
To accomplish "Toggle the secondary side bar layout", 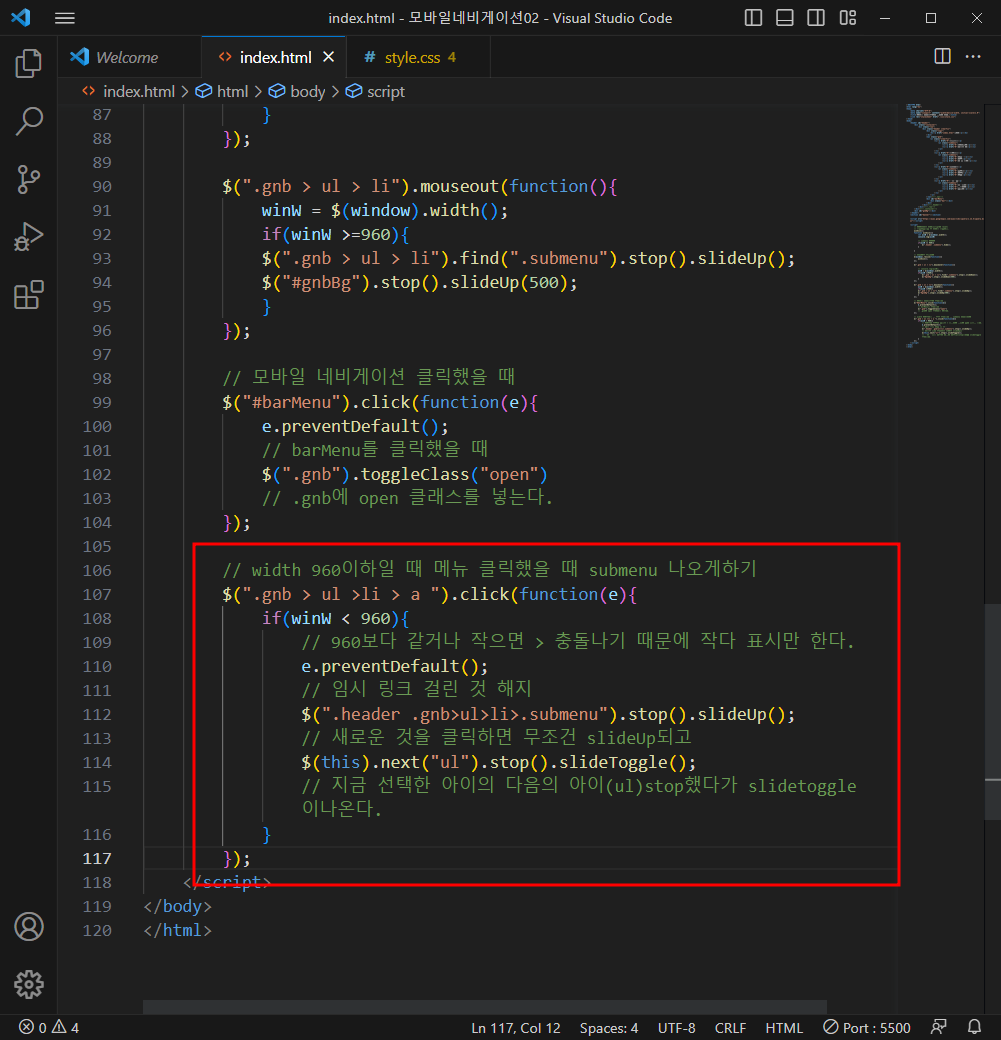I will click(x=816, y=18).
